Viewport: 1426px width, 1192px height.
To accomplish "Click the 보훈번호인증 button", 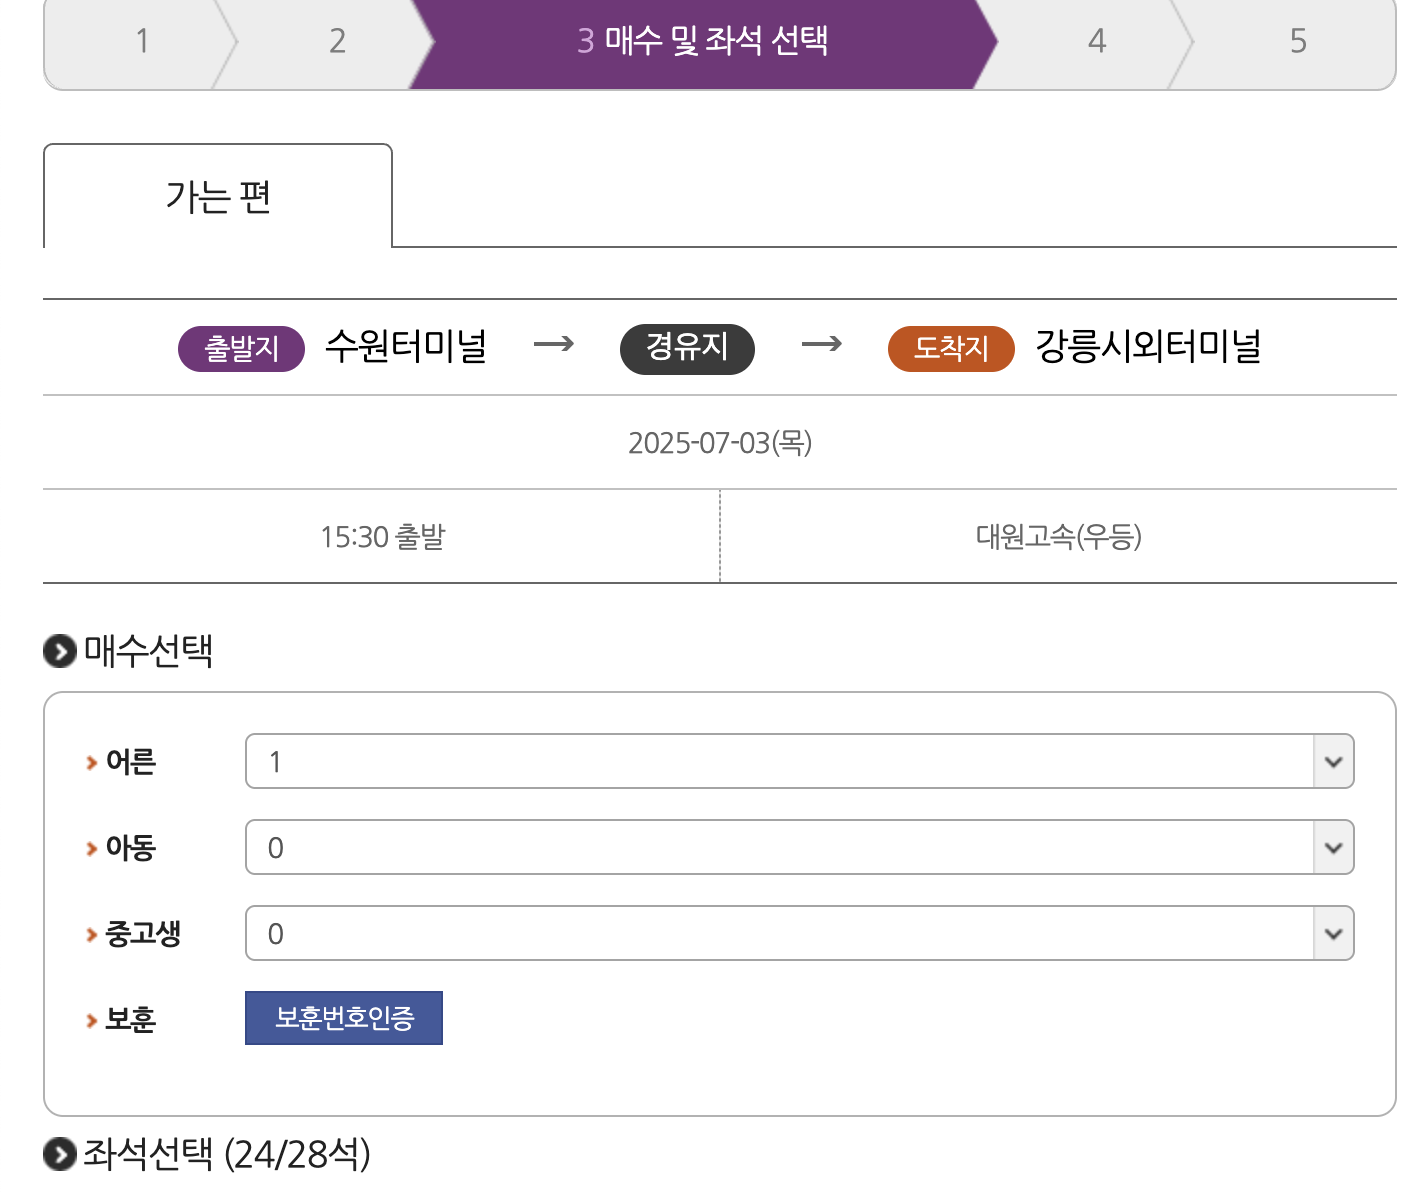I will pos(343,1018).
